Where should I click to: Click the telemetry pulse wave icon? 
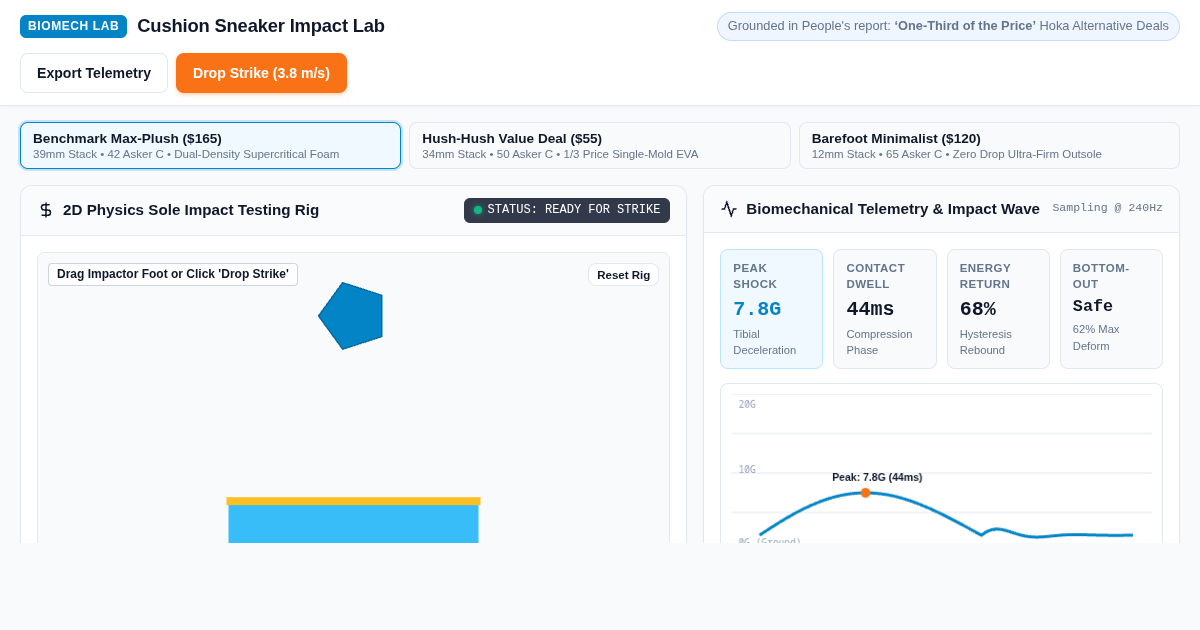(729, 209)
